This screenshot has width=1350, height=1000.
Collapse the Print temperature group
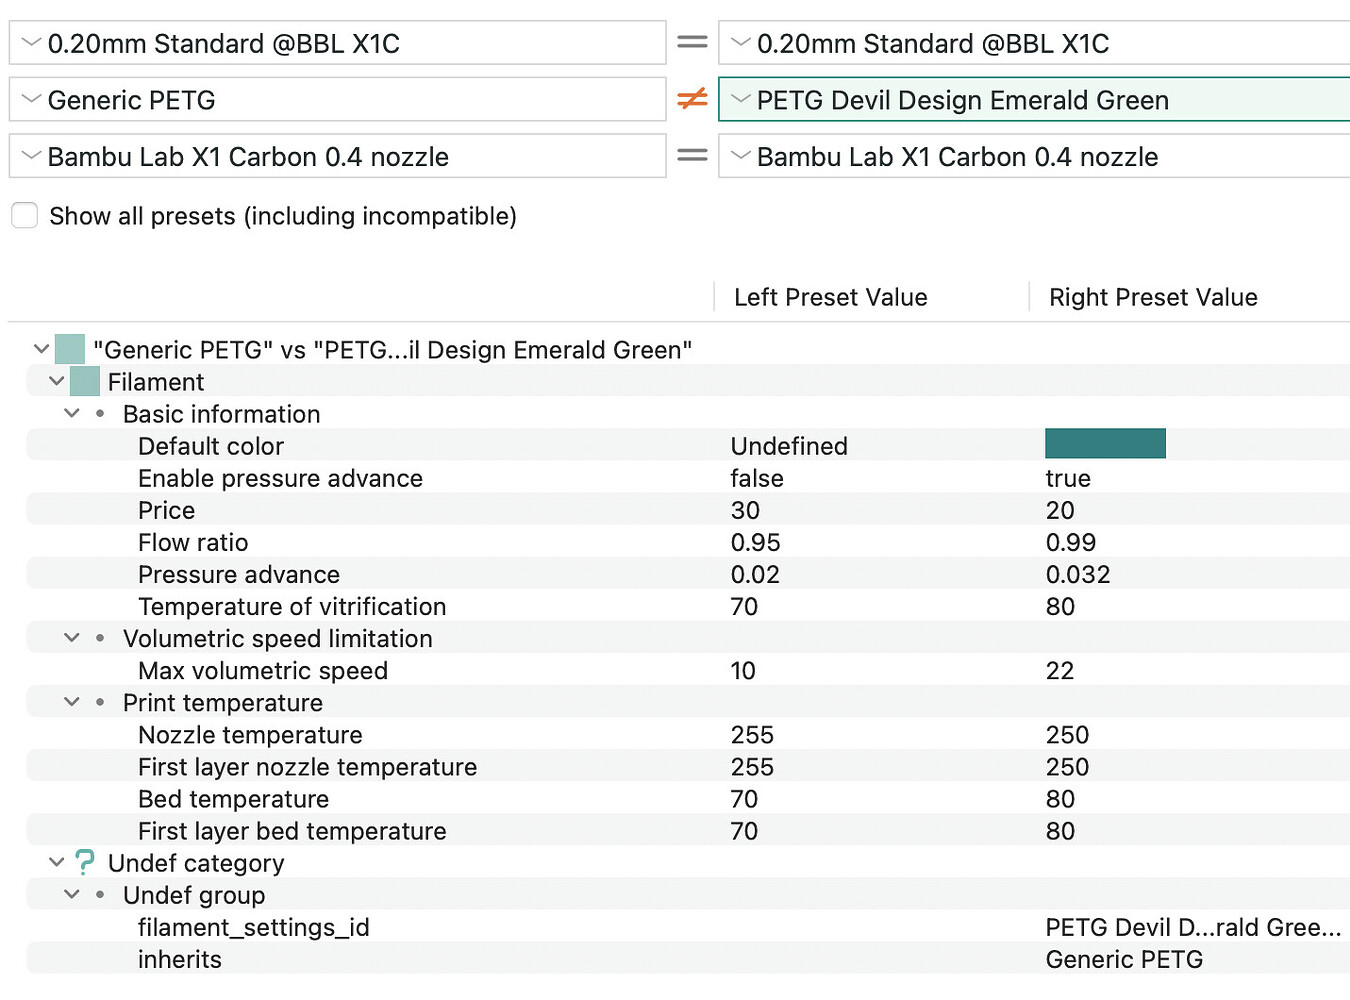point(72,702)
